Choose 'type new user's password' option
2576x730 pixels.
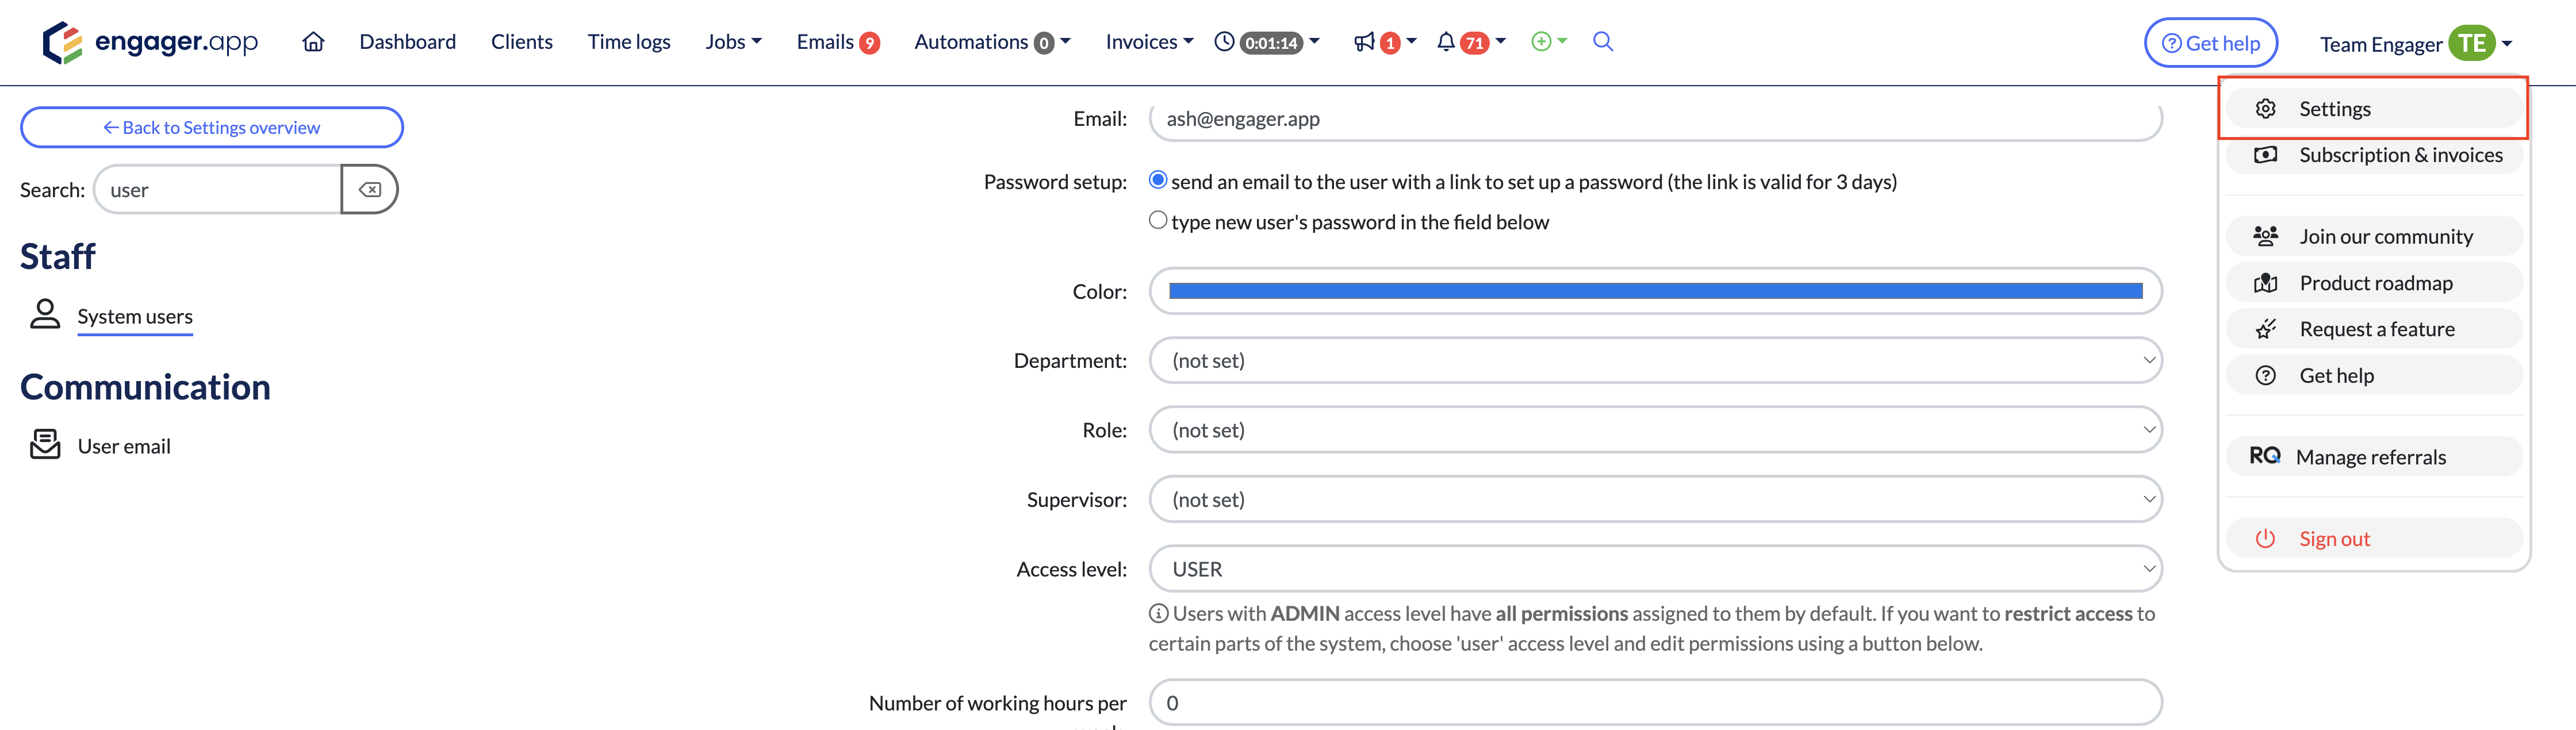point(1158,219)
